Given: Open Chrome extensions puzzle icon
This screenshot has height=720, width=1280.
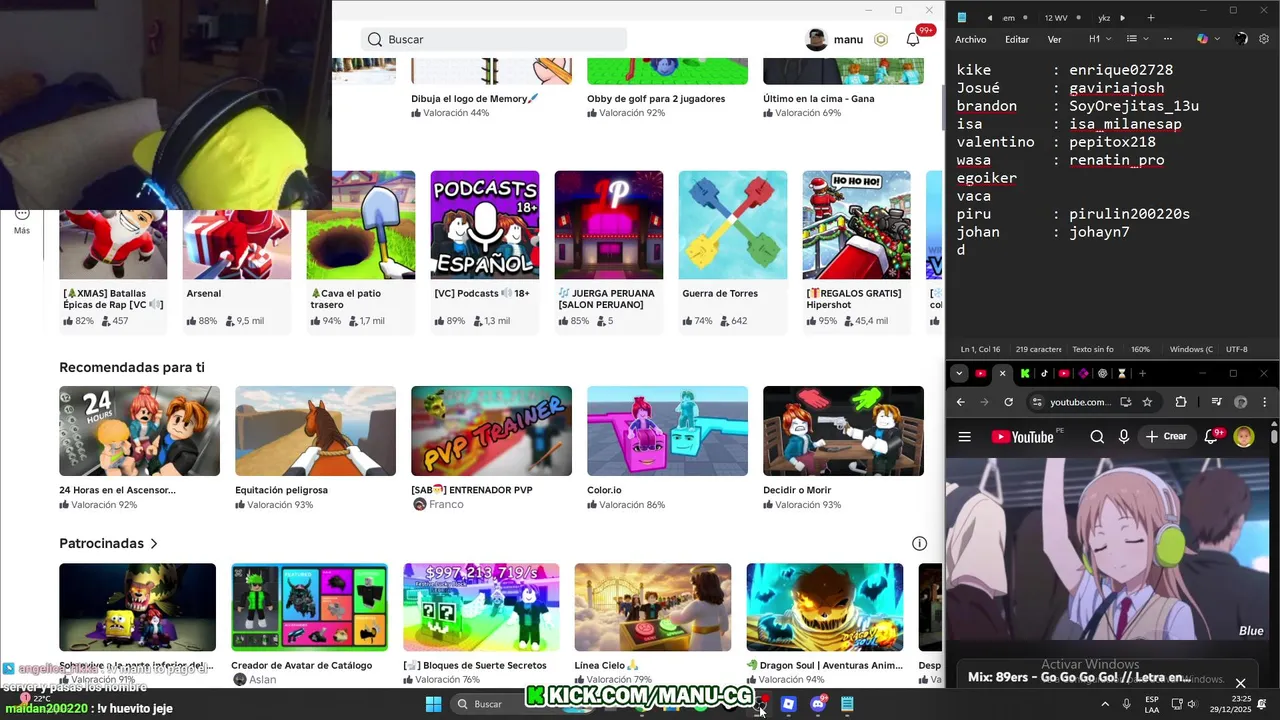Looking at the screenshot, I should tap(1181, 402).
